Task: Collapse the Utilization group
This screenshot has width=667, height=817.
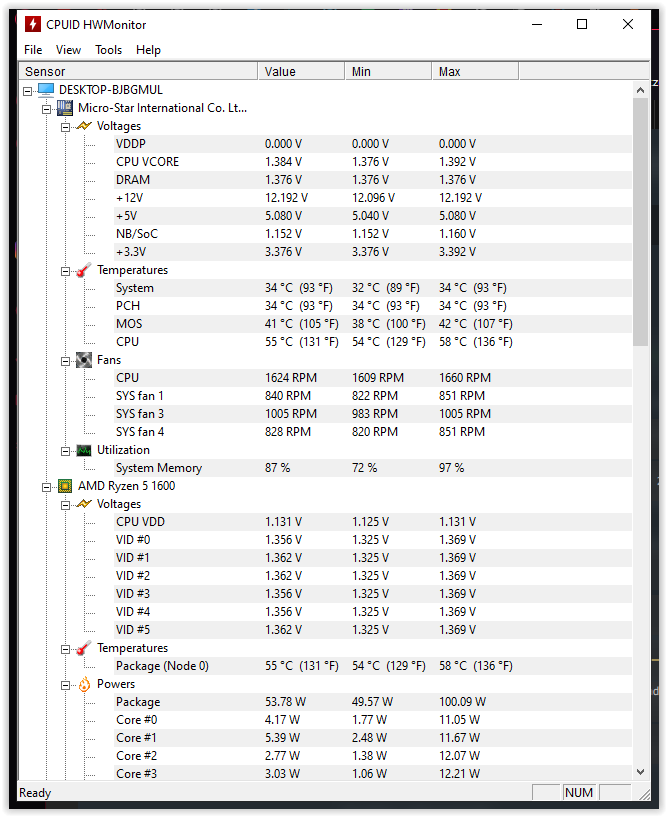Action: coord(65,451)
